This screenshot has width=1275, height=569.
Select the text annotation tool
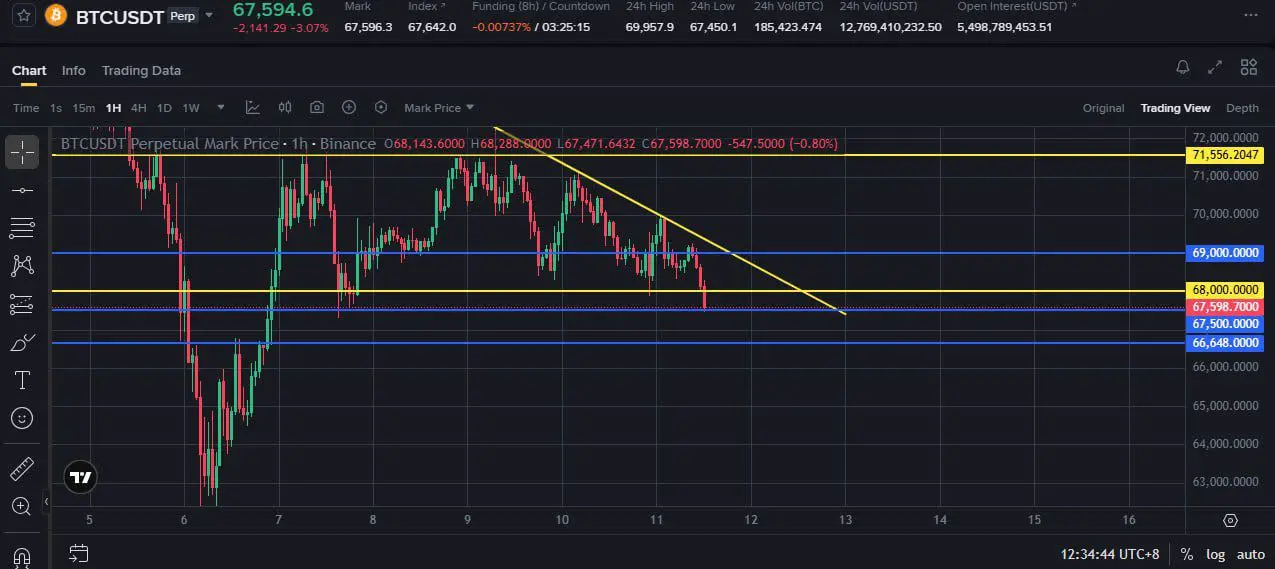(22, 381)
